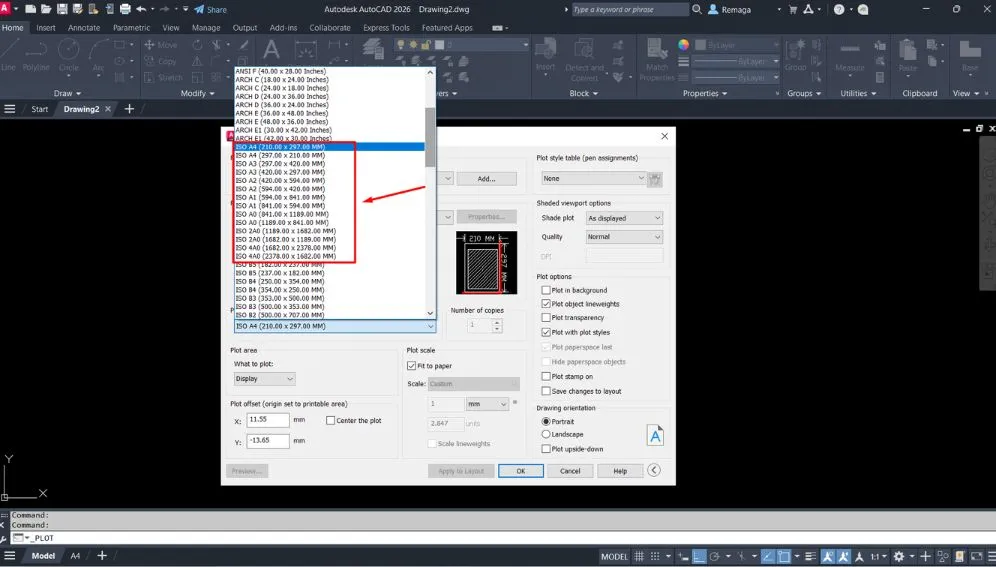
Task: Switch to the A4 layout tab
Action: (75, 557)
